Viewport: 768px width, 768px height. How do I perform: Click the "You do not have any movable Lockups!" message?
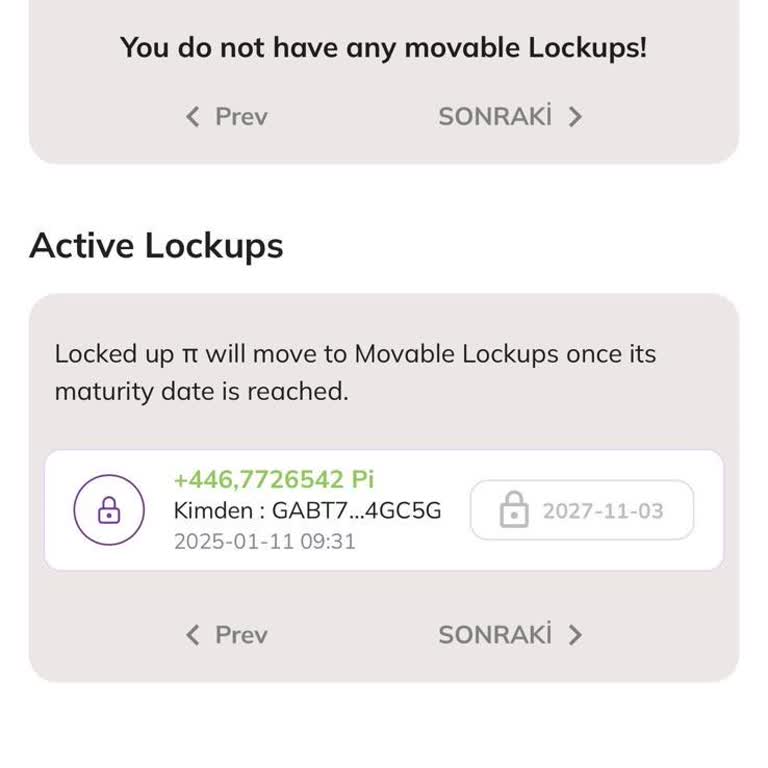[384, 47]
